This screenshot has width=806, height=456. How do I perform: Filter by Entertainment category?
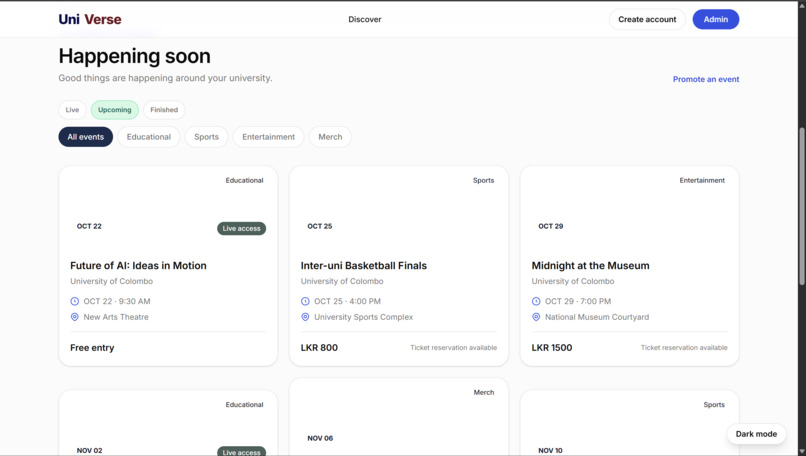268,137
